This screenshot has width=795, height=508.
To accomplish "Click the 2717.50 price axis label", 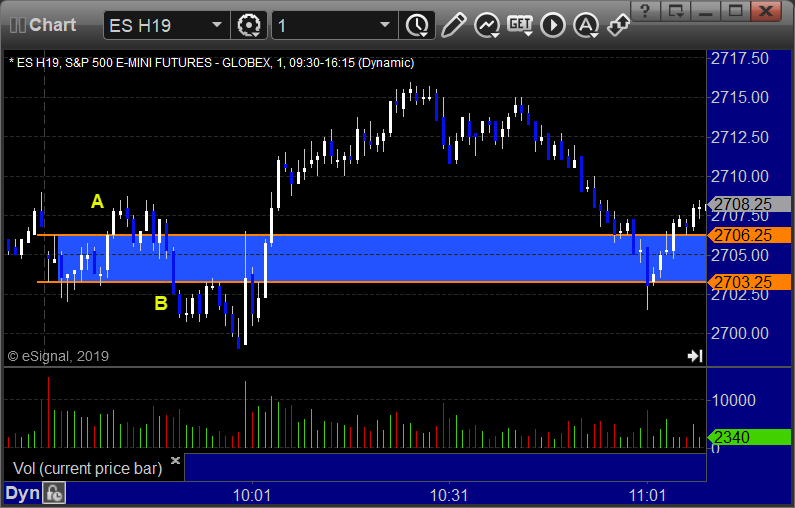I will click(x=740, y=58).
